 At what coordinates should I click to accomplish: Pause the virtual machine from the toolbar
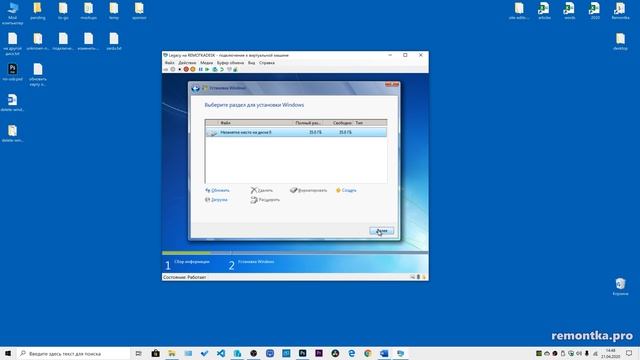[201, 69]
